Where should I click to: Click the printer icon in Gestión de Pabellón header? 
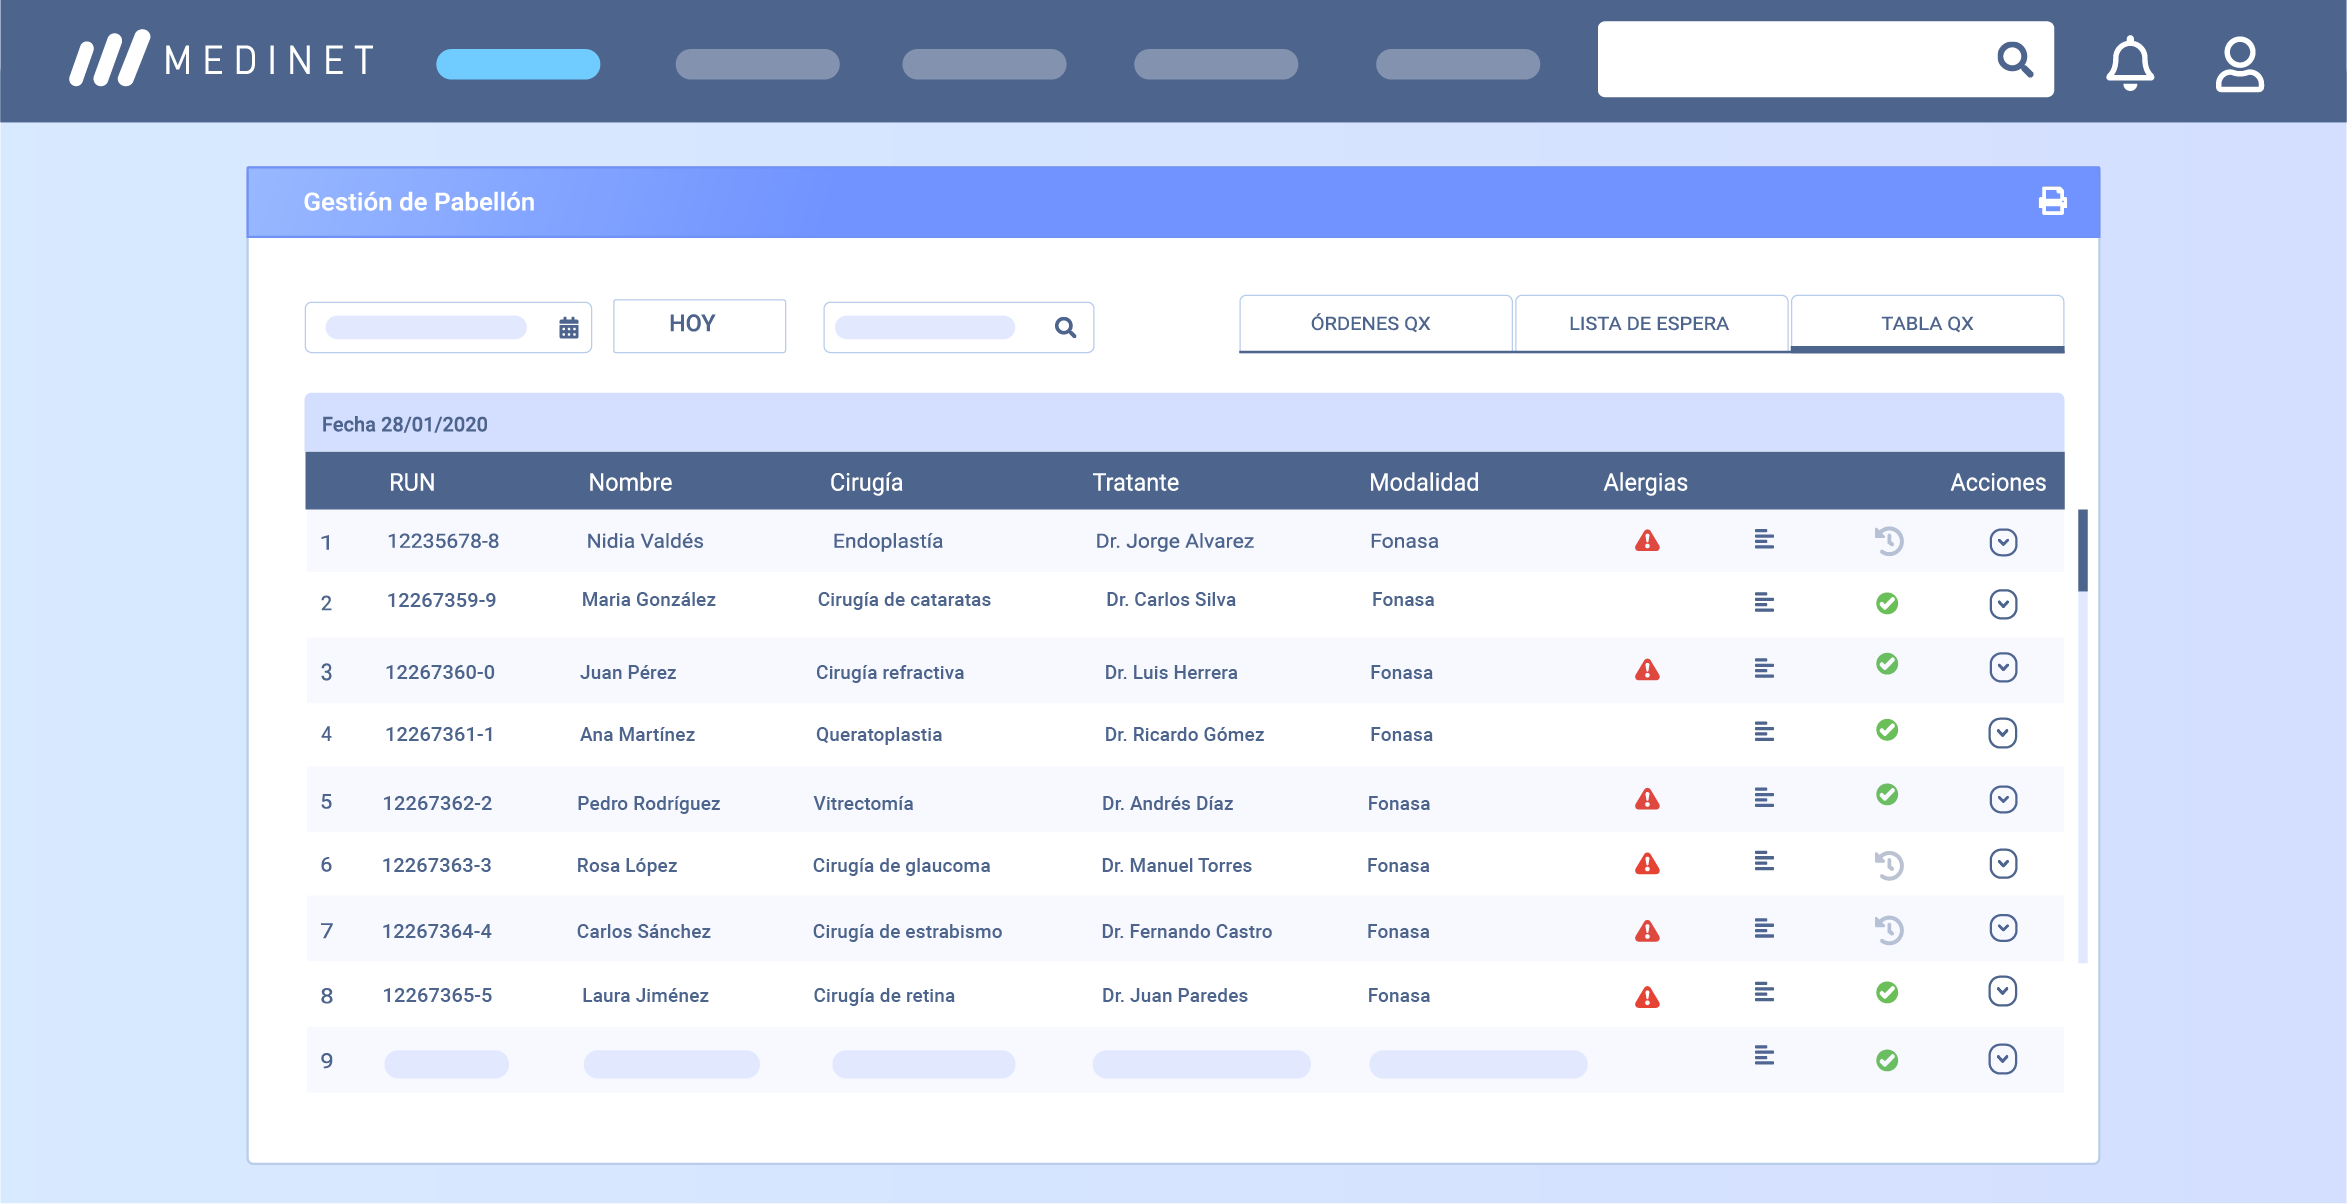pos(2052,201)
